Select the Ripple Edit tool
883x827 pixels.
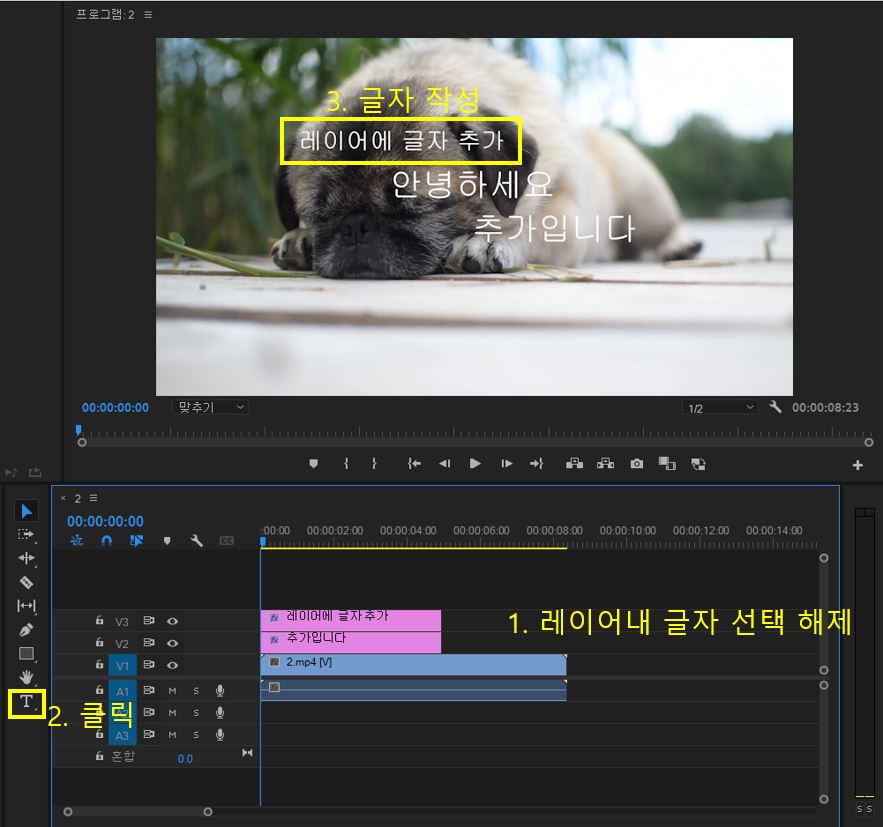(x=26, y=558)
